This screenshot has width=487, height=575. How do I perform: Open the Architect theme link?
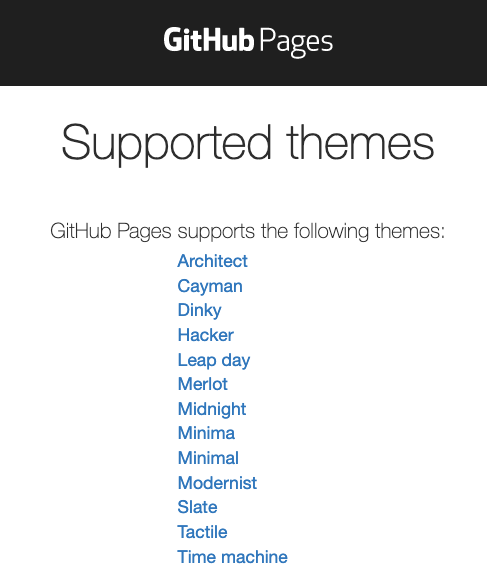(212, 261)
